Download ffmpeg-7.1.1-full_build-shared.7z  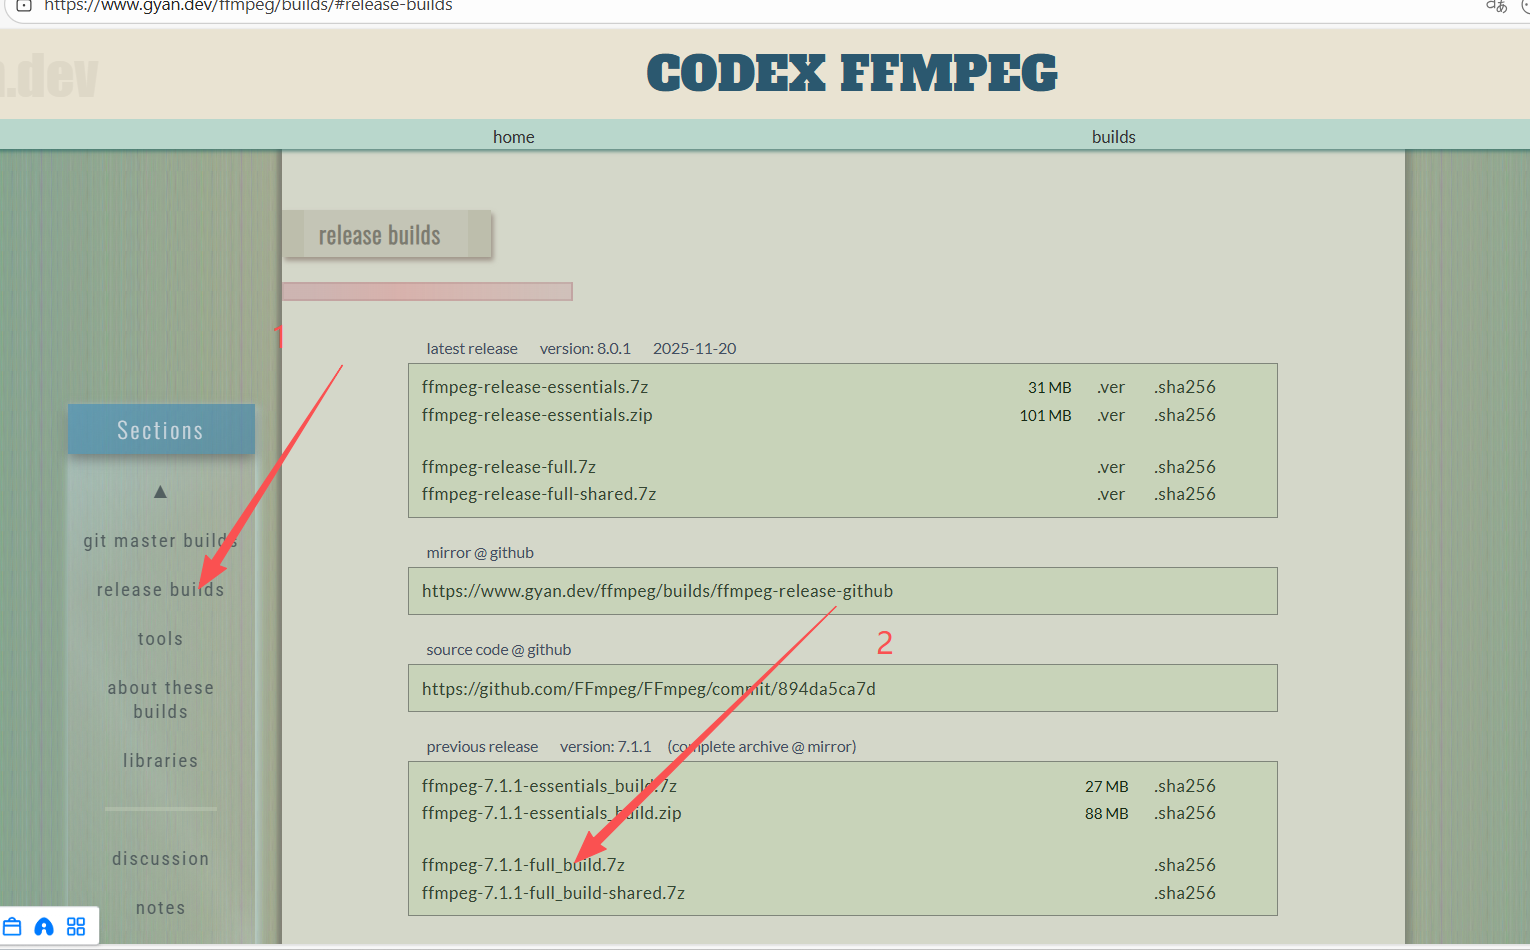point(553,893)
